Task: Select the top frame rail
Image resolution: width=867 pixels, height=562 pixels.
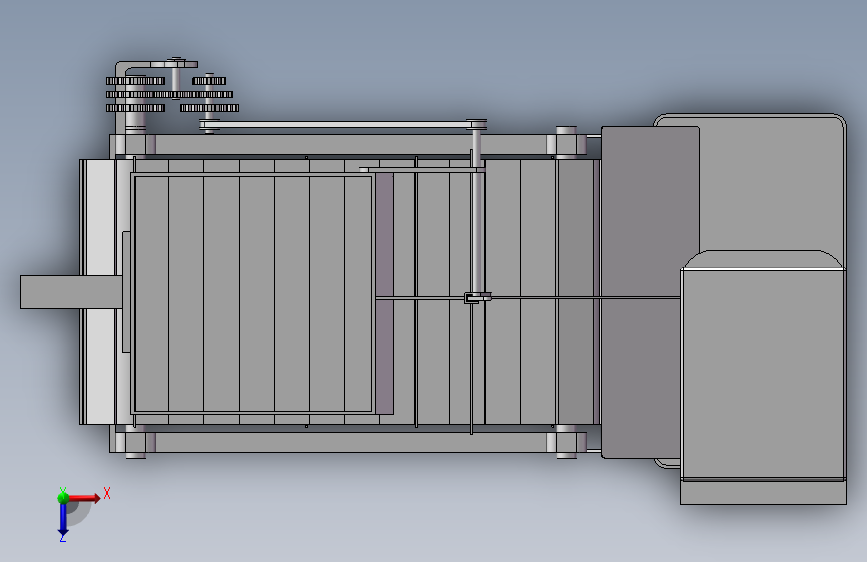Action: point(348,144)
